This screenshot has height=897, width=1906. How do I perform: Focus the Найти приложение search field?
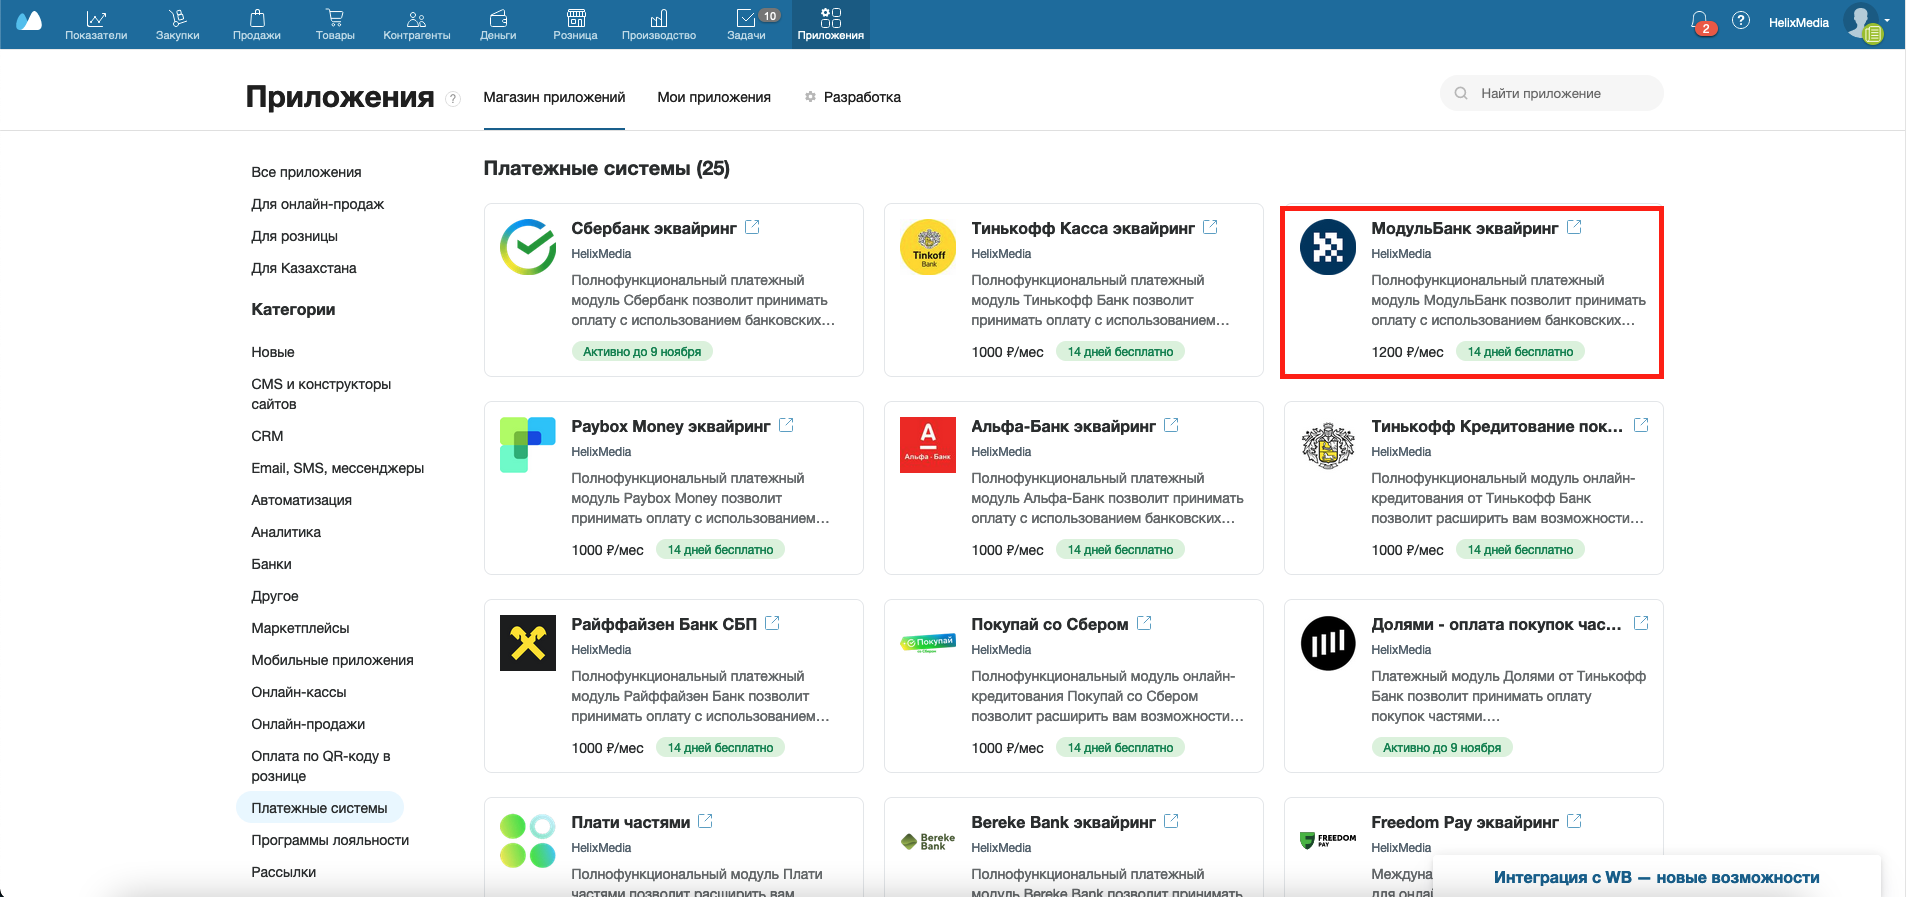1551,93
